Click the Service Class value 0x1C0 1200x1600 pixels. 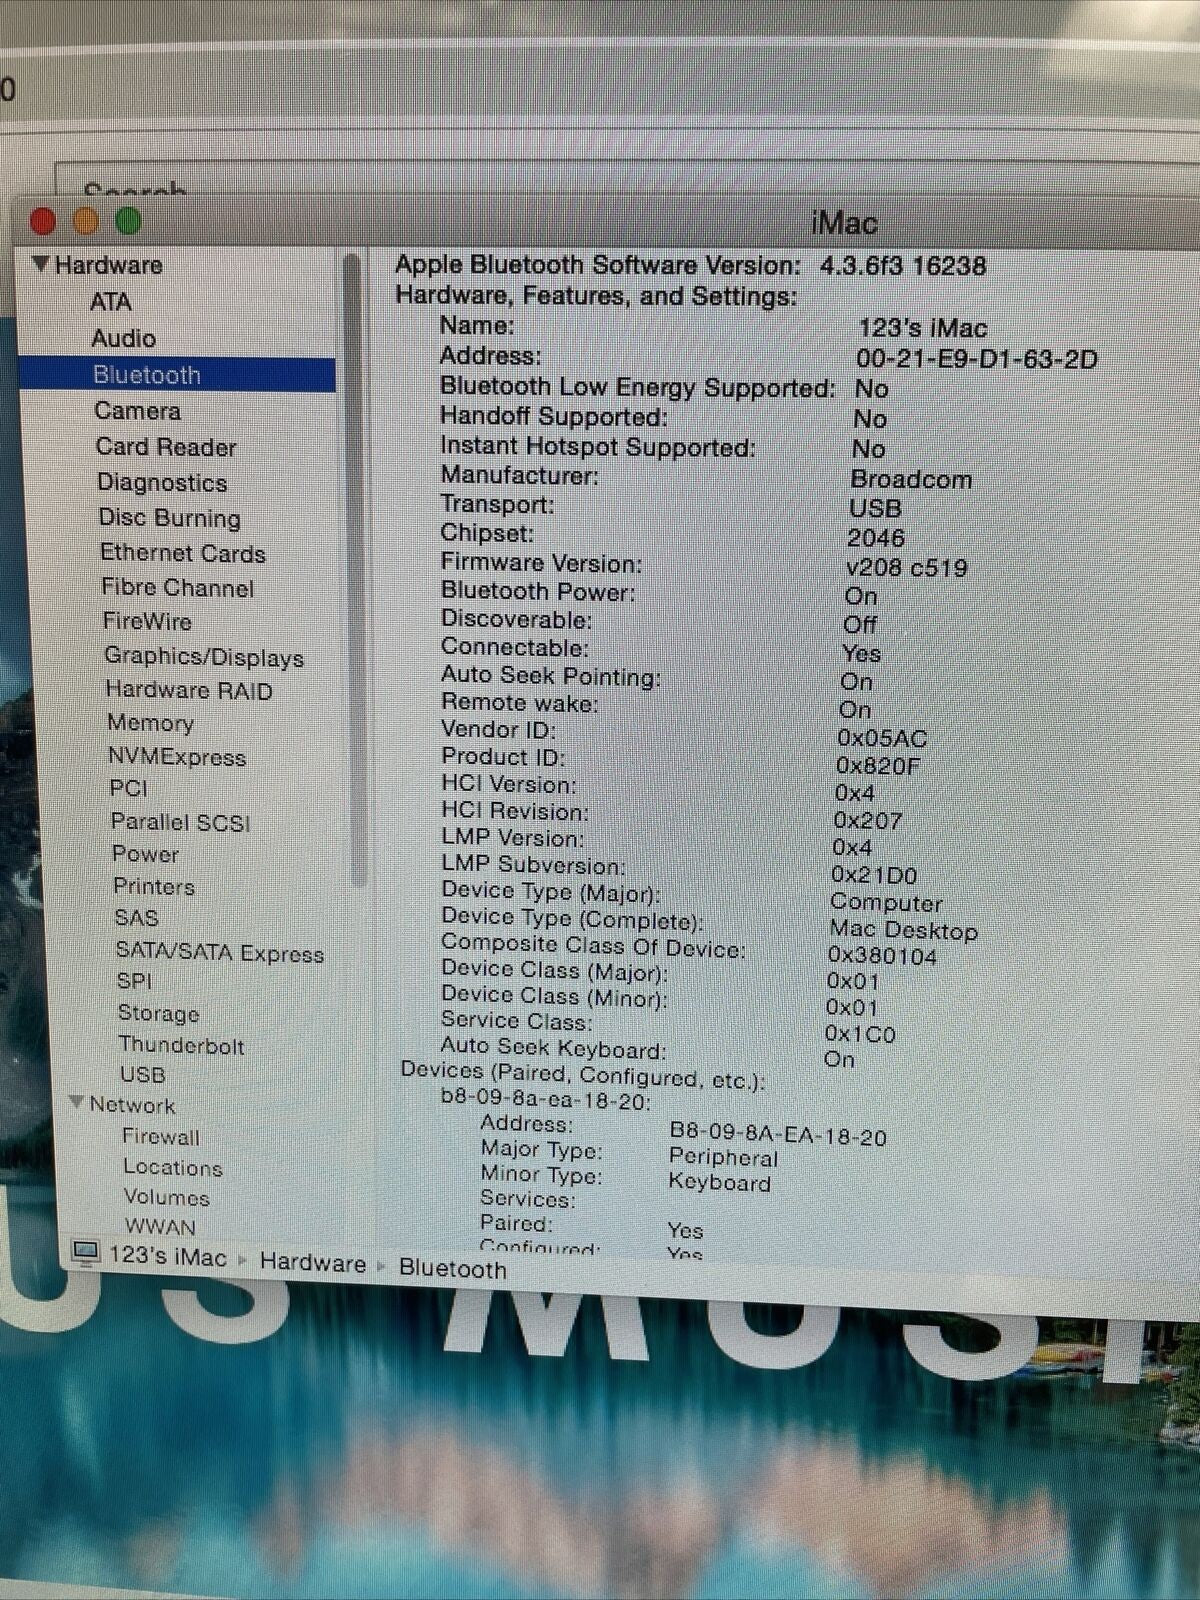coord(859,1033)
